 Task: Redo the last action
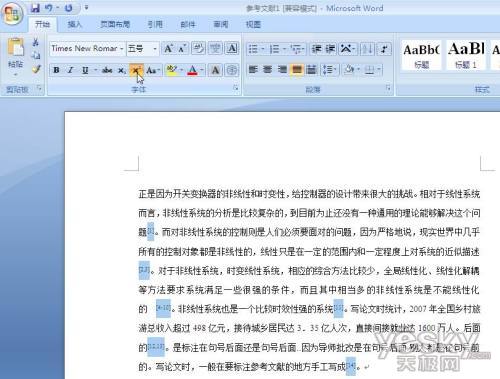pyautogui.click(x=69, y=8)
